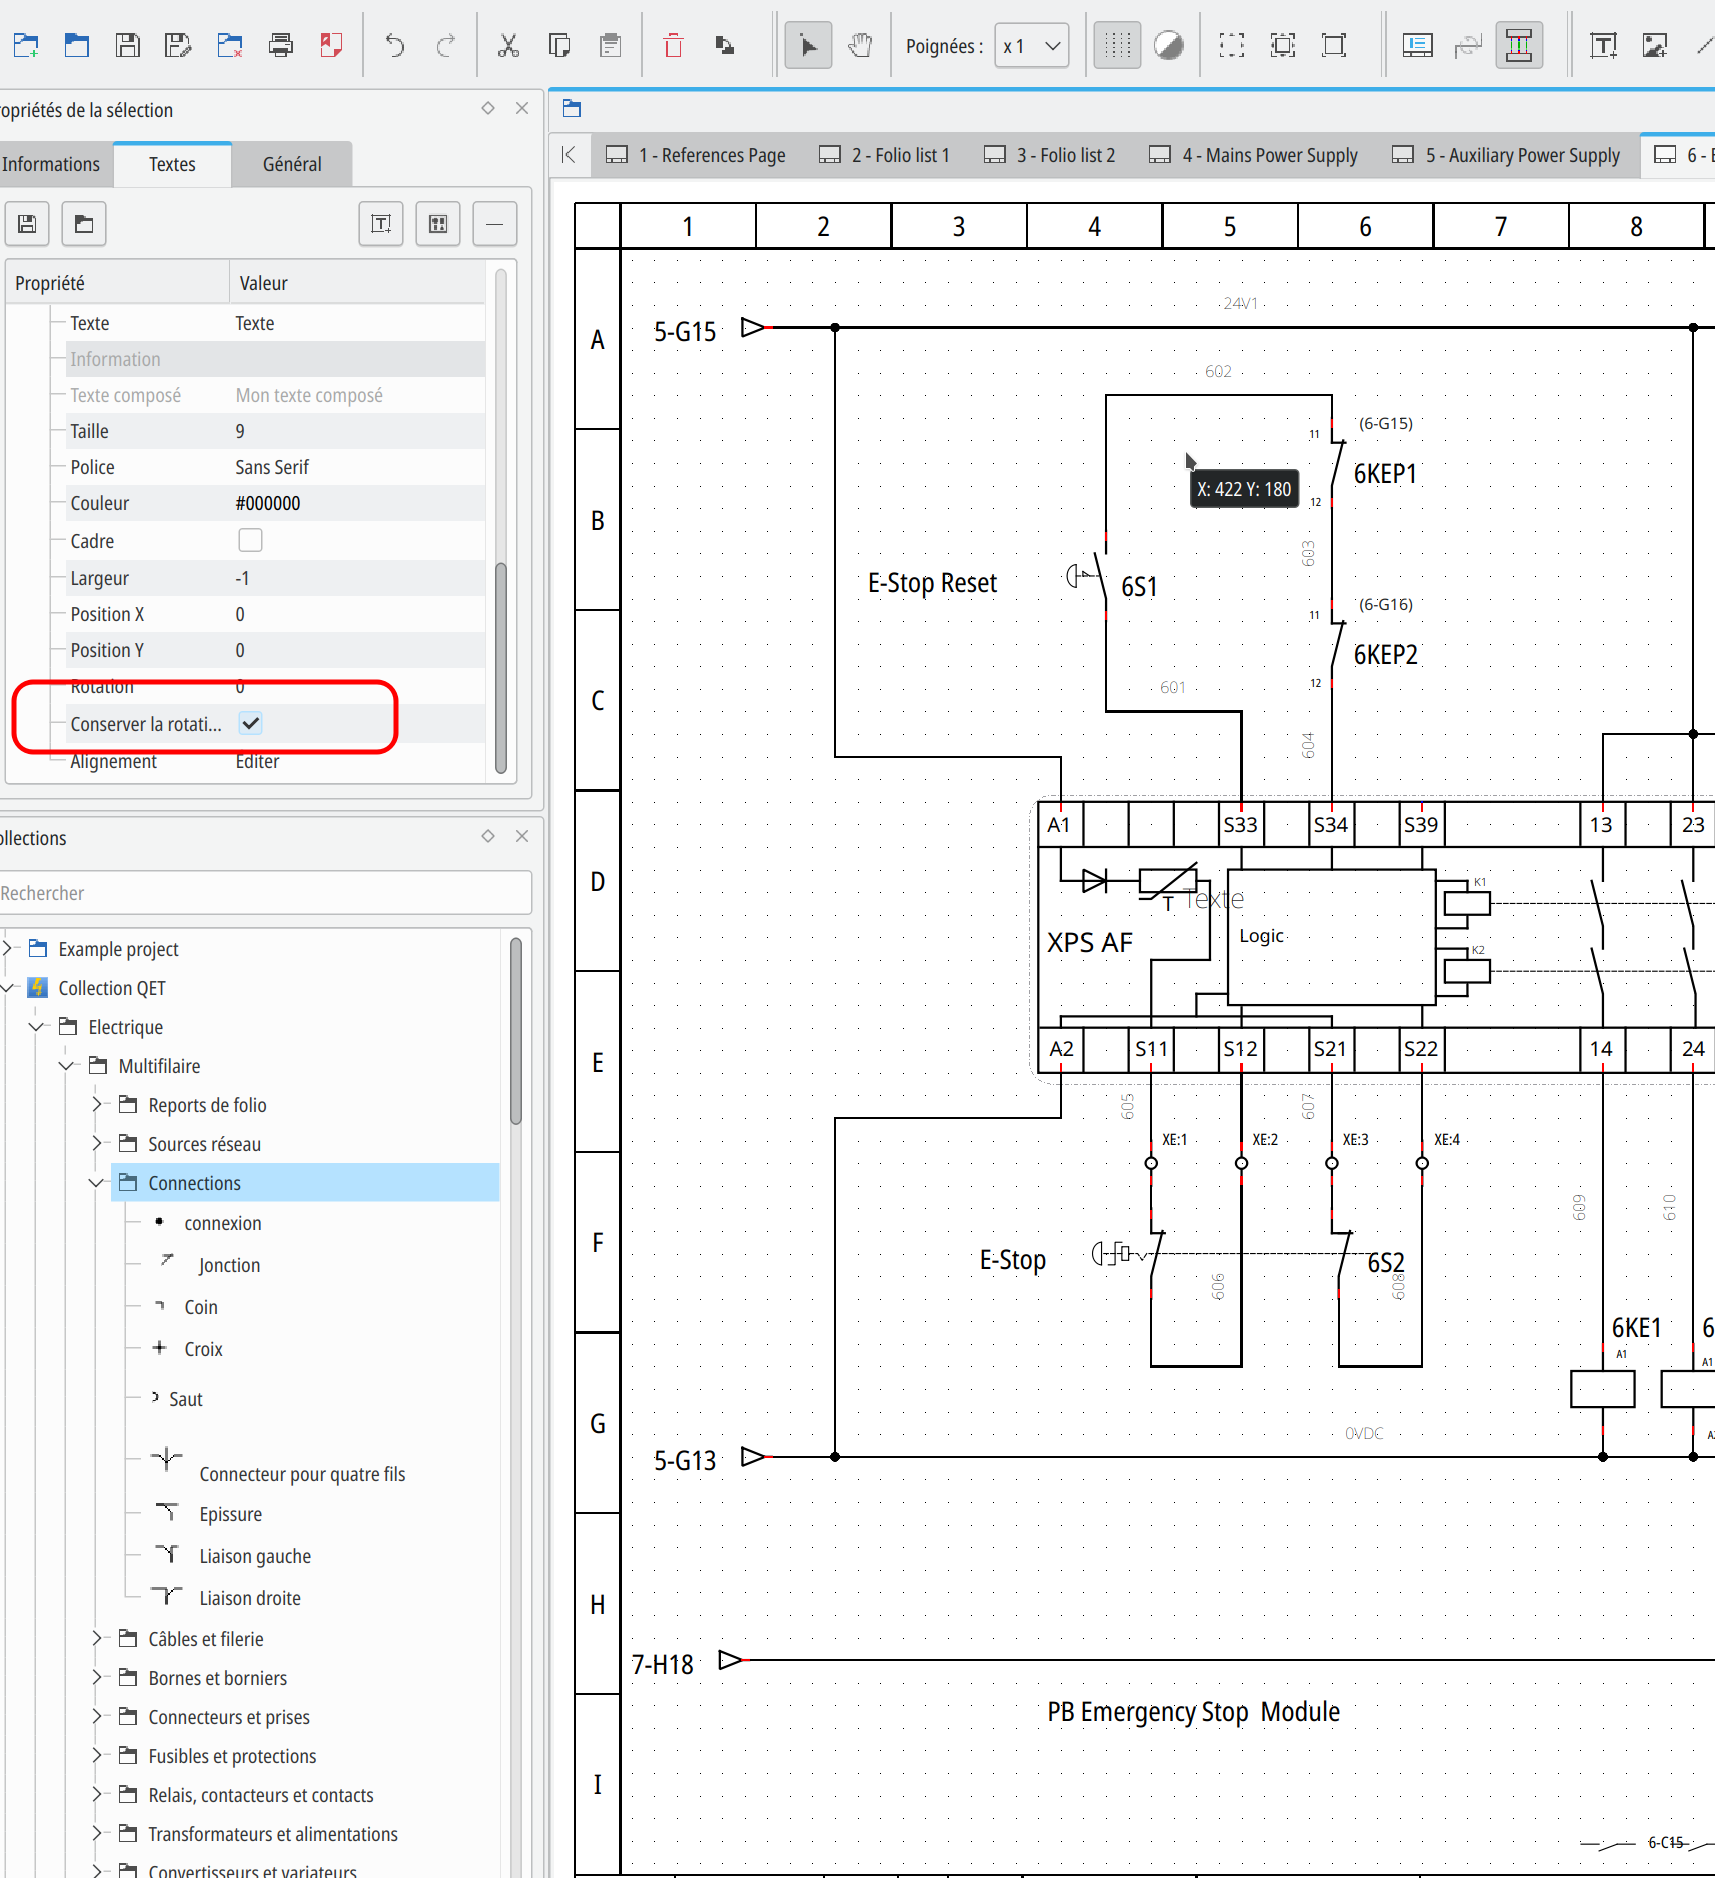Screen dimensions: 1715x1878
Task: Expand the Câbles et filerie folder
Action: pos(97,1638)
